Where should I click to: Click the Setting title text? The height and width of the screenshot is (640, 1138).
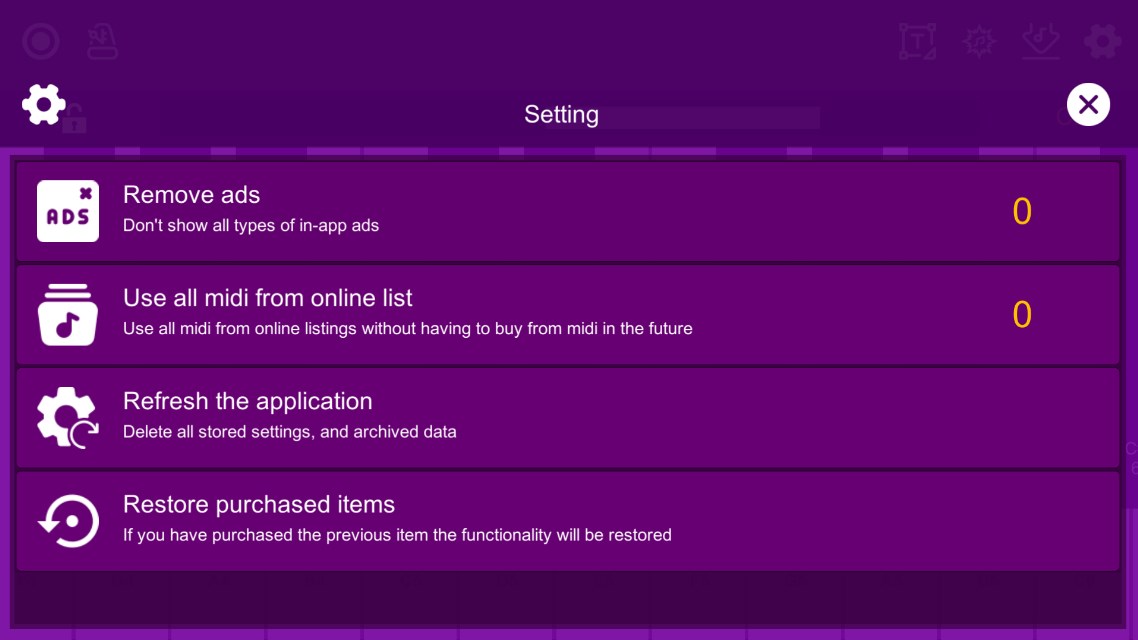click(x=561, y=114)
